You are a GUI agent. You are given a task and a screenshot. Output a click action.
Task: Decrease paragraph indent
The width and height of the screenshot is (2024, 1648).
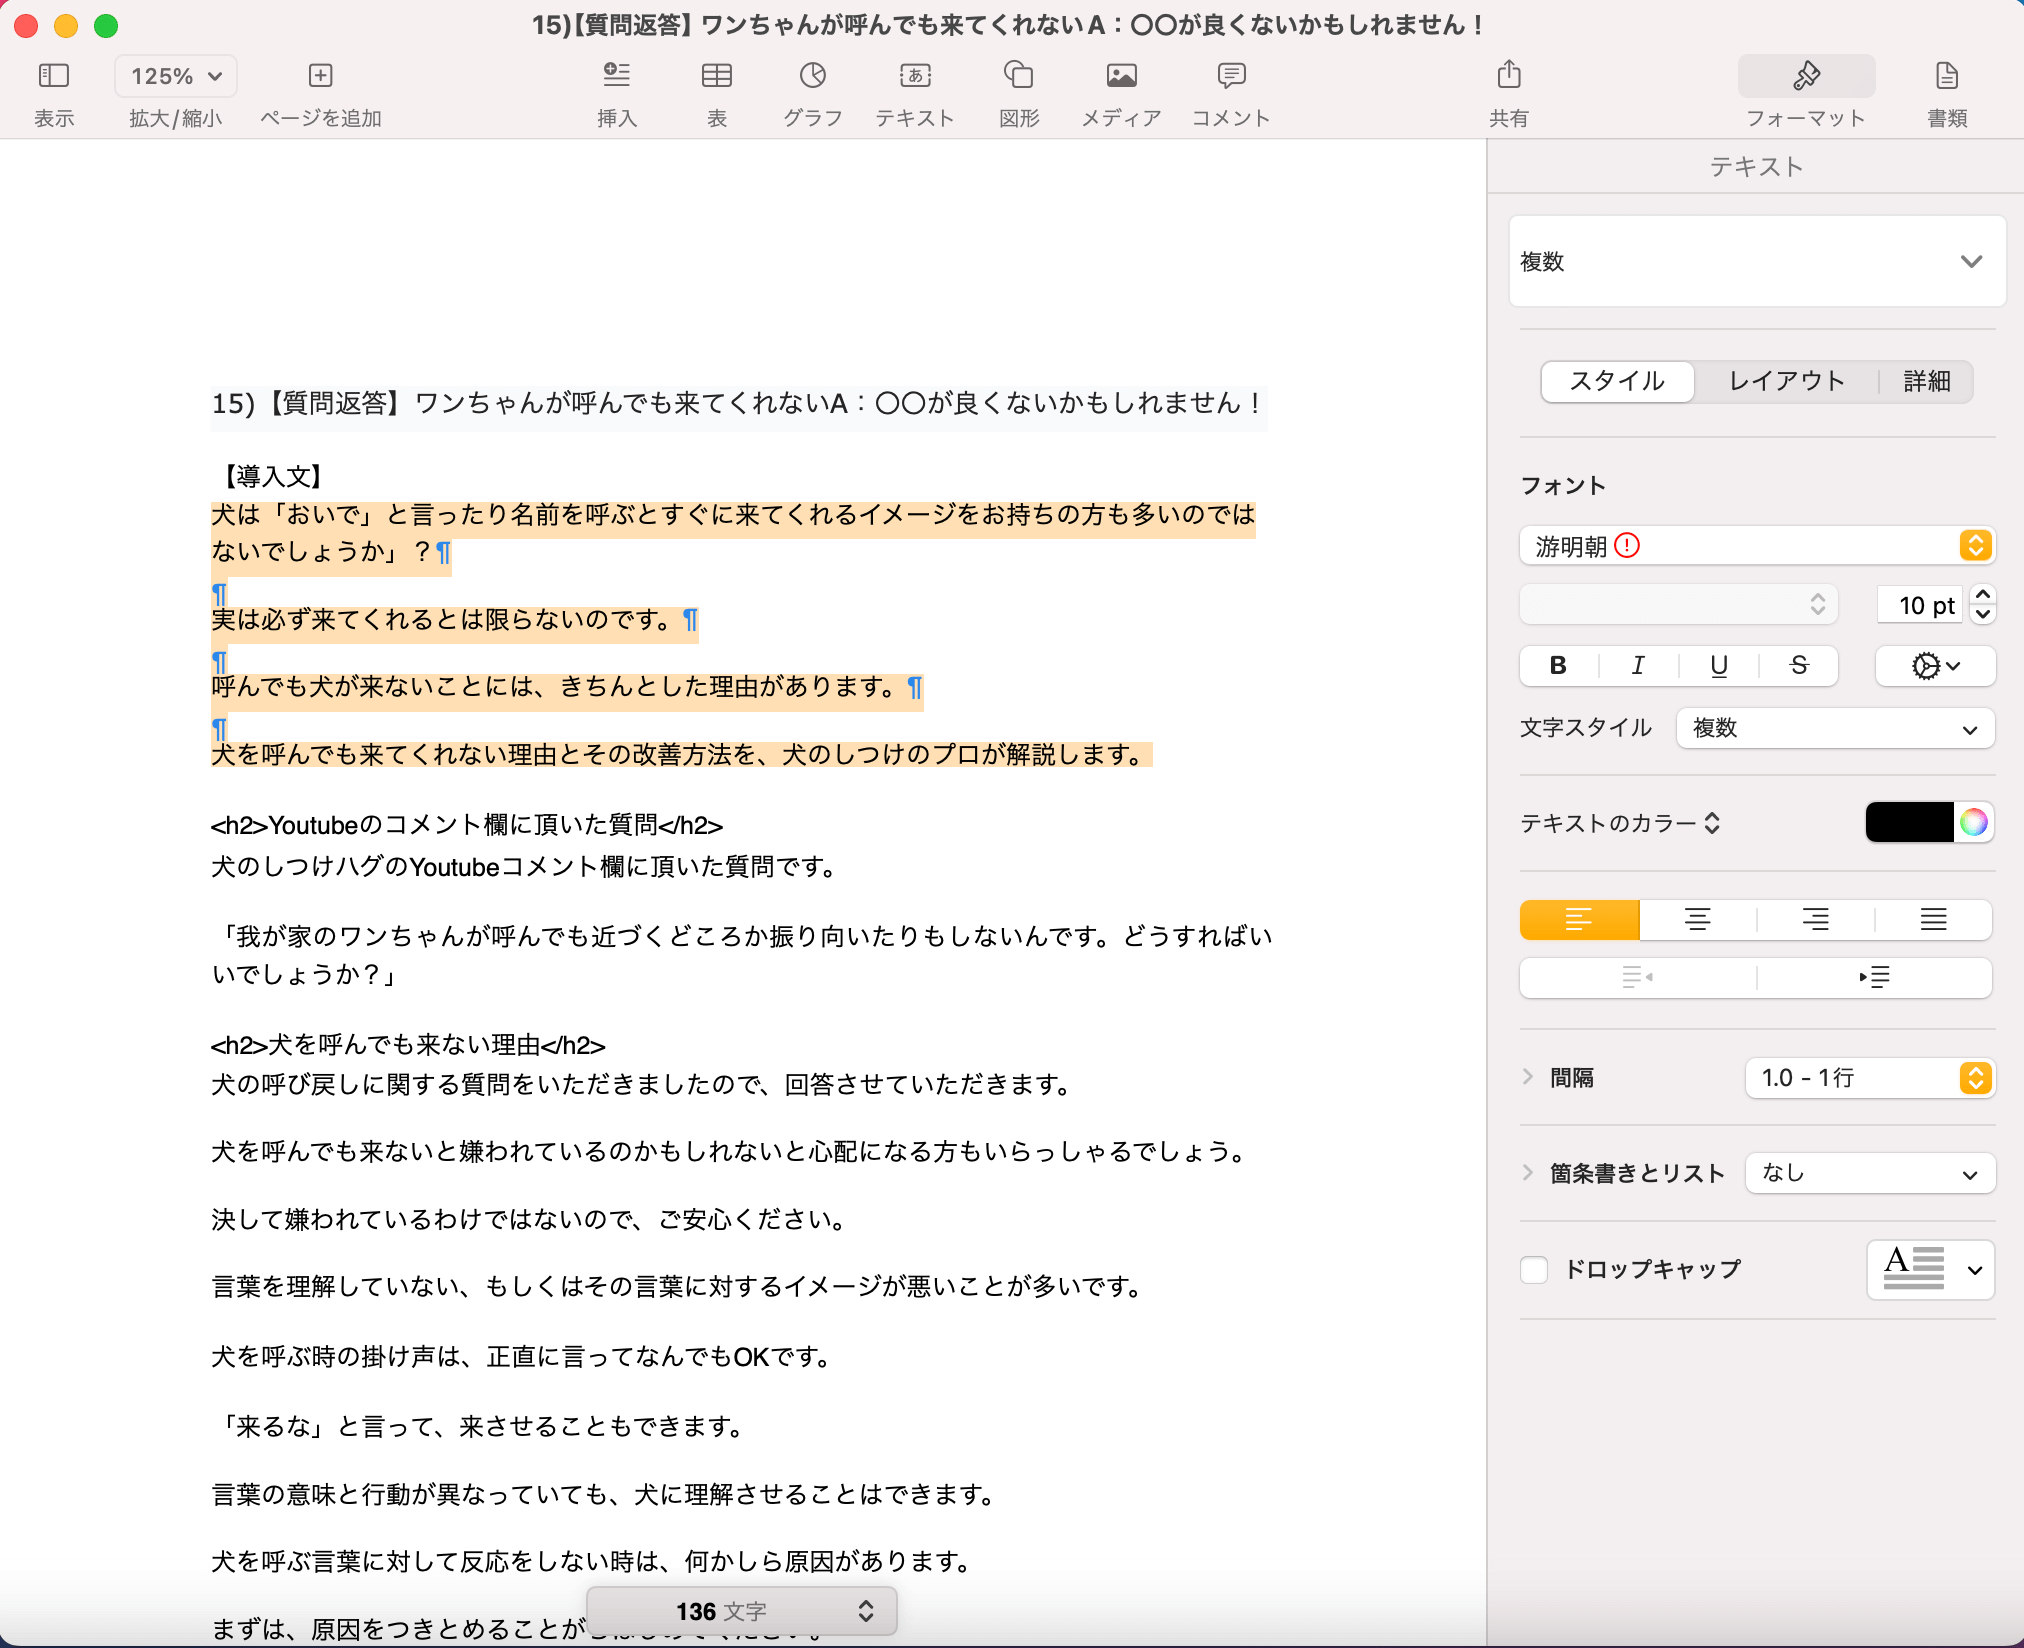(x=1637, y=977)
